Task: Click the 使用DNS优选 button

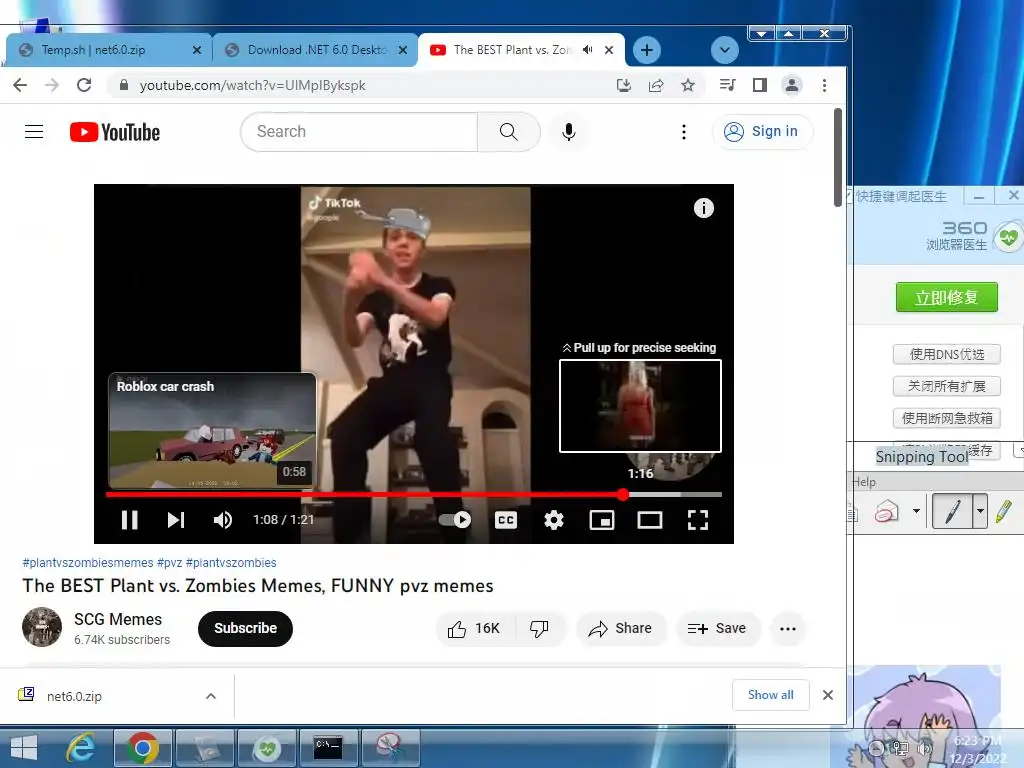Action: point(947,354)
